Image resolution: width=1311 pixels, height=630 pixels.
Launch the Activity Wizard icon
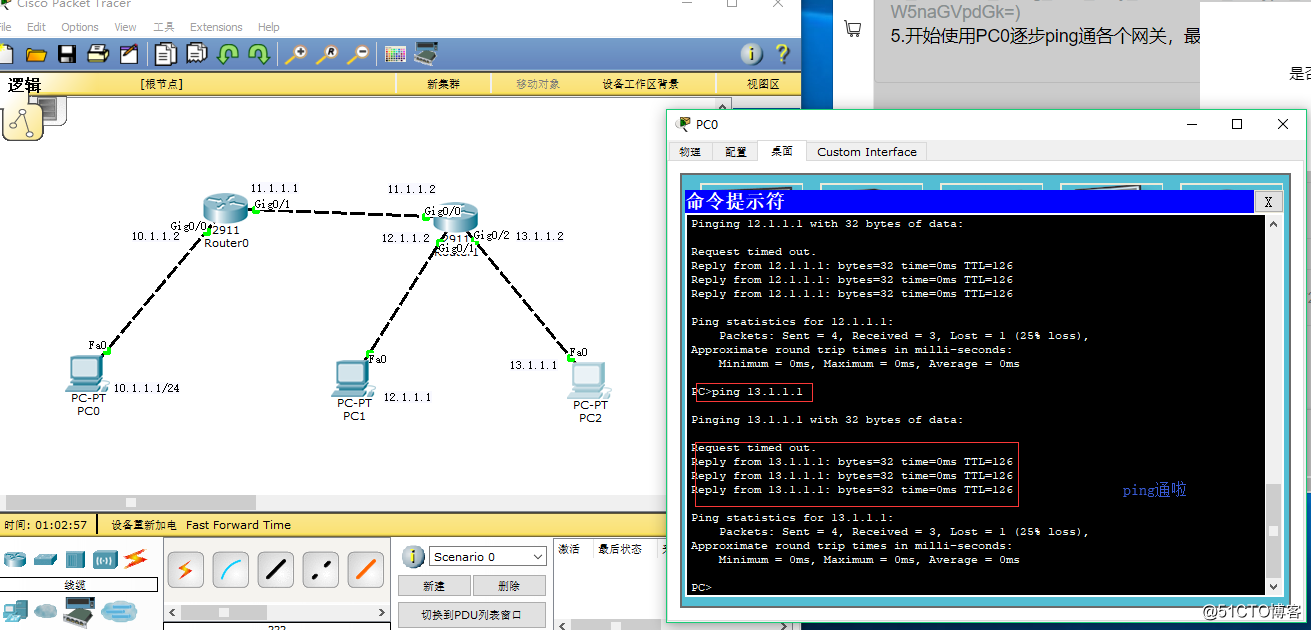click(129, 54)
